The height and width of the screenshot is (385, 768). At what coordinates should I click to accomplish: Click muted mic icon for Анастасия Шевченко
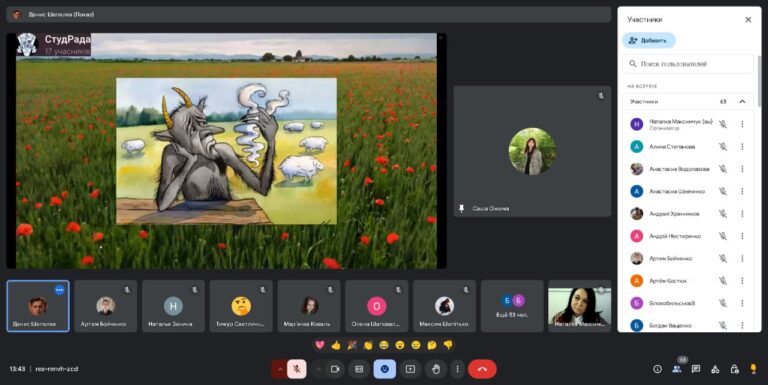pos(722,191)
